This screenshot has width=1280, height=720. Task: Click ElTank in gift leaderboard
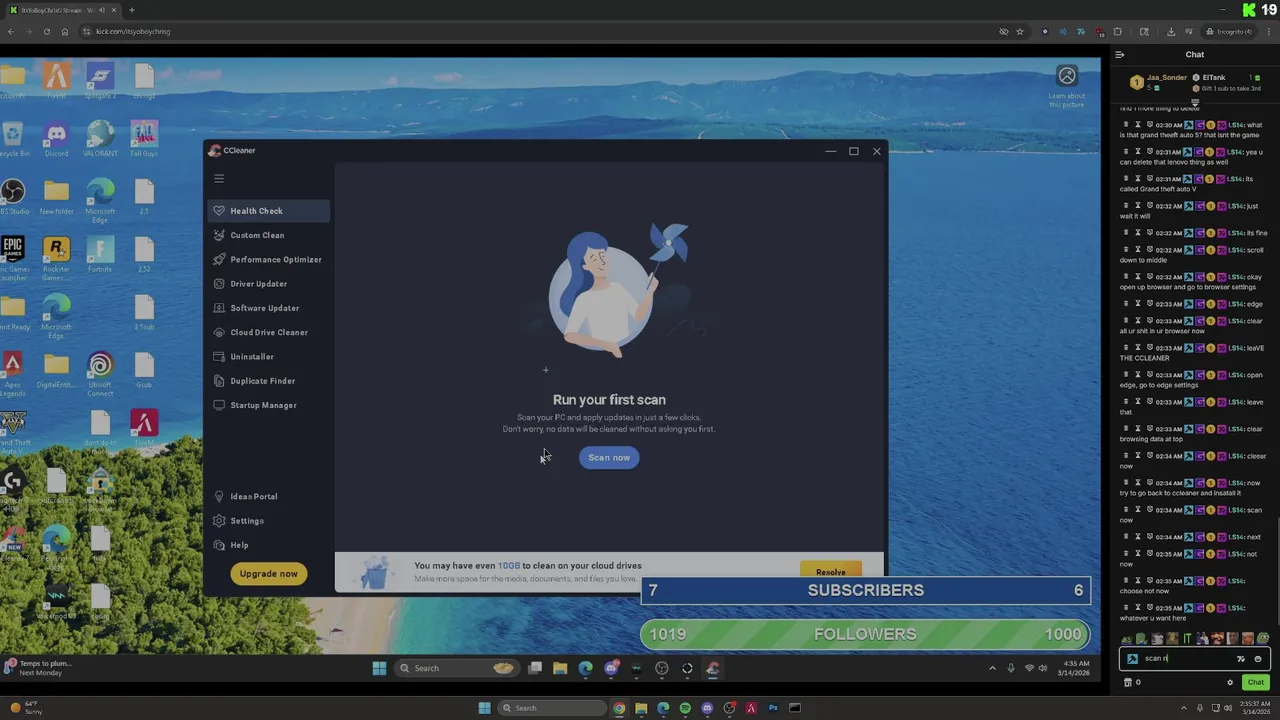(x=1213, y=77)
